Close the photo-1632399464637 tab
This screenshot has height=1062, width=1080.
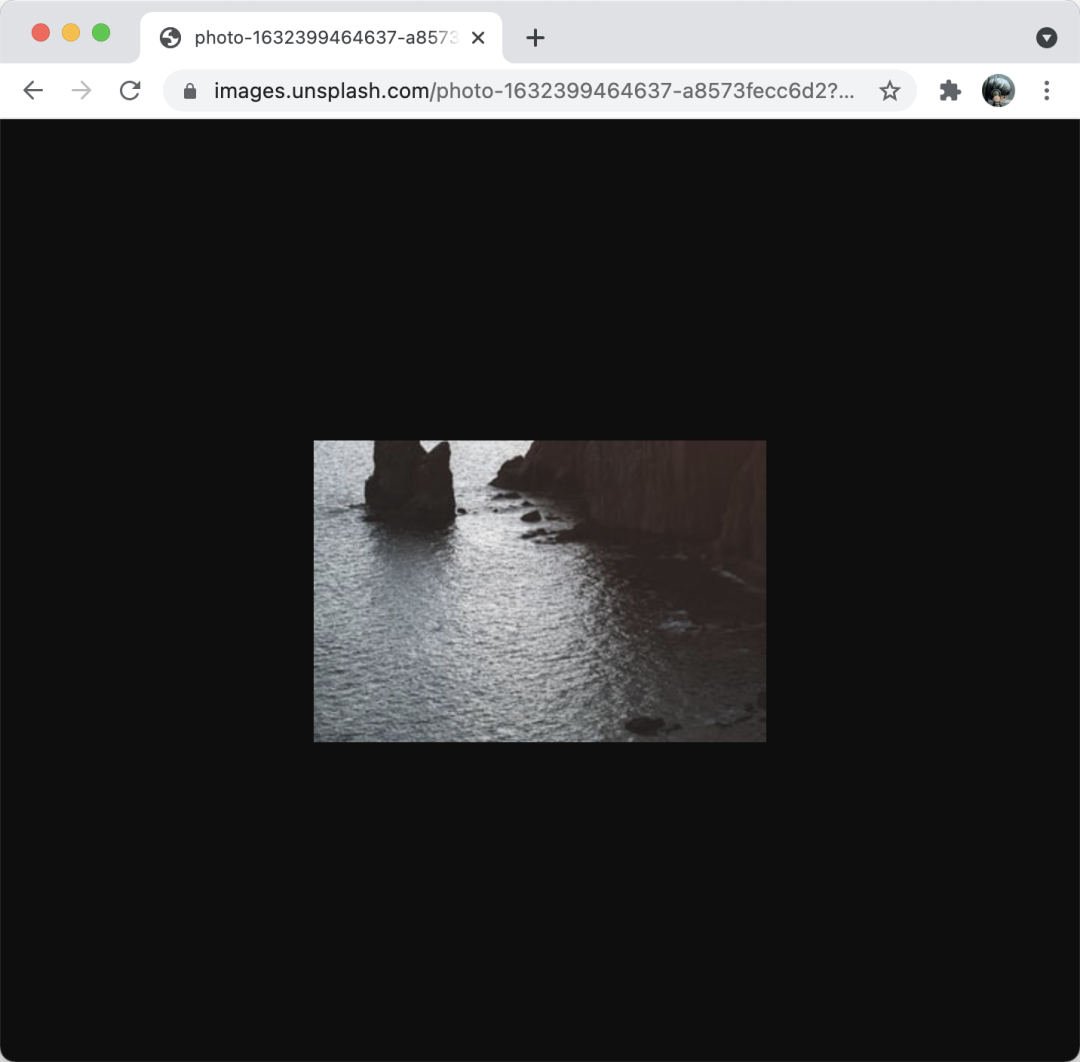[478, 38]
